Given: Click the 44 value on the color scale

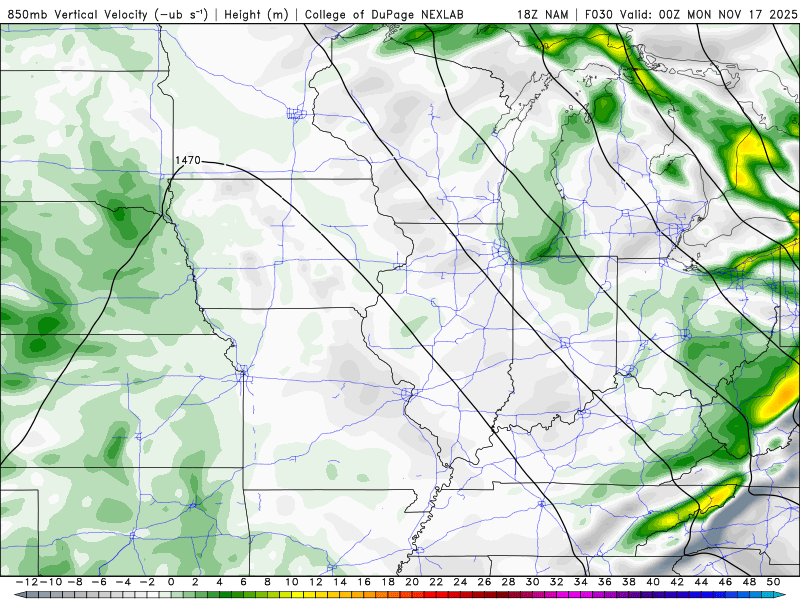Looking at the screenshot, I should [701, 582].
